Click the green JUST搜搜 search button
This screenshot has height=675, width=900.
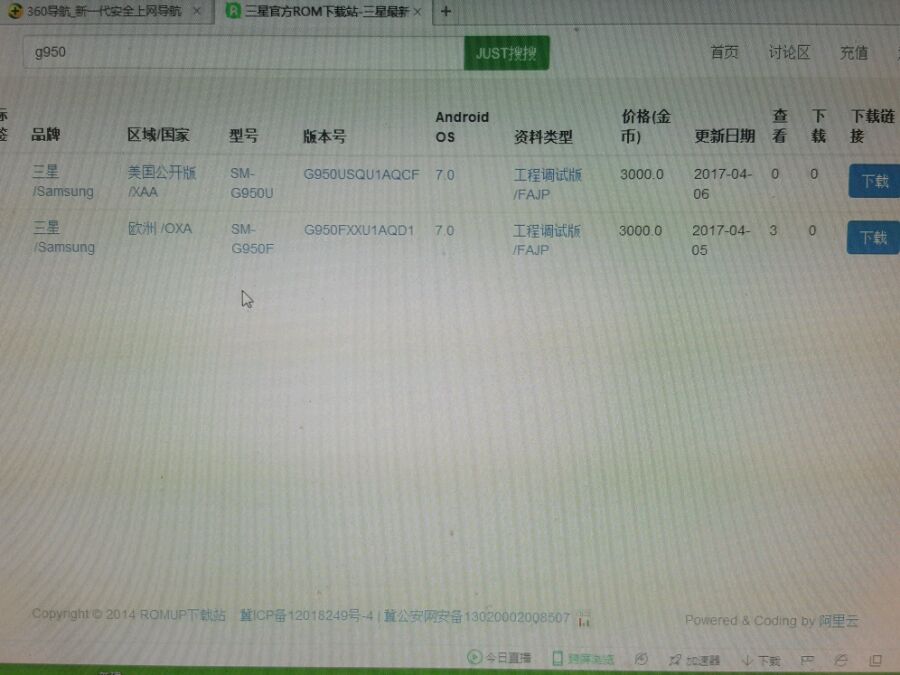tap(506, 53)
